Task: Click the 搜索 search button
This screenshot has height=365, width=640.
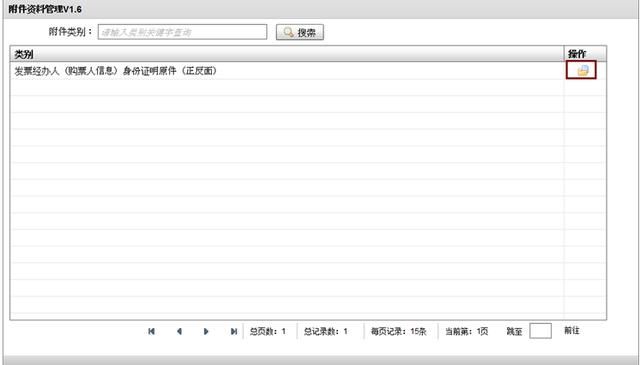Action: click(300, 32)
